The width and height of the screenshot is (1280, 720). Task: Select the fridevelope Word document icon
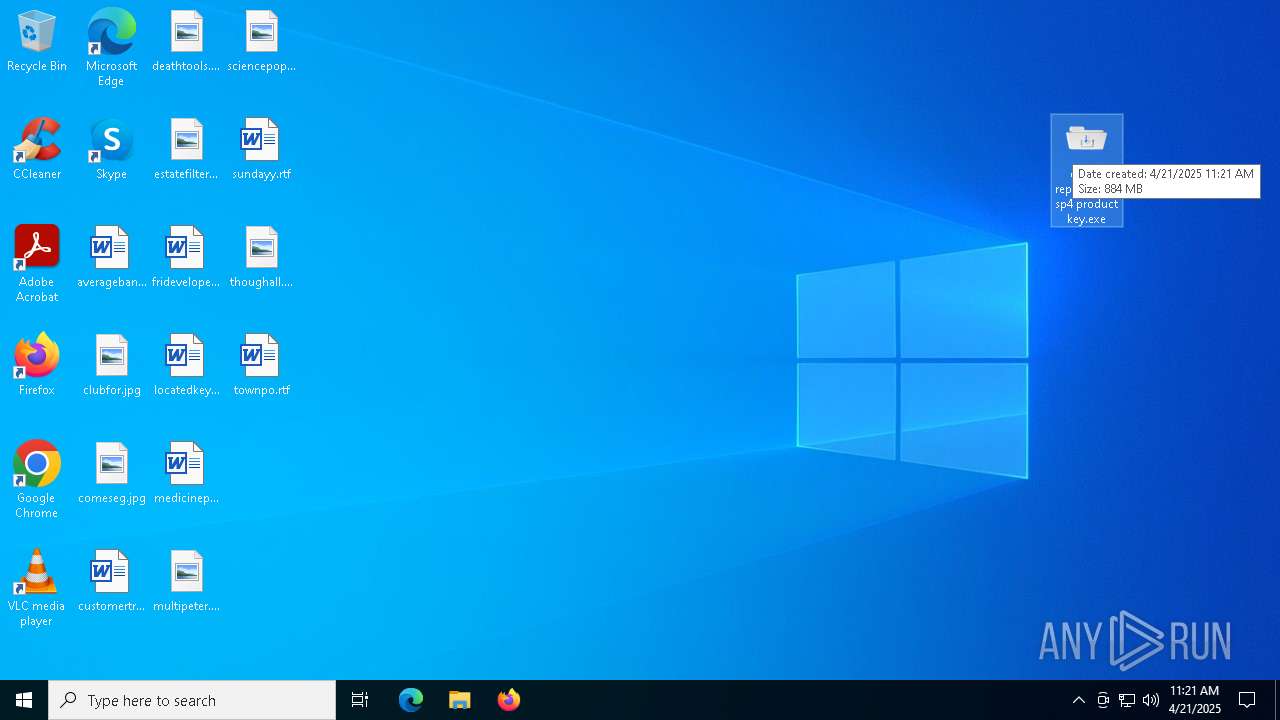pyautogui.click(x=186, y=258)
